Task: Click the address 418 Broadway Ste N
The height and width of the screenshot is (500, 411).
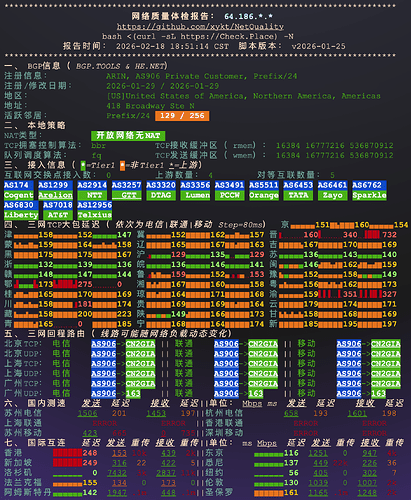Action: click(x=150, y=106)
